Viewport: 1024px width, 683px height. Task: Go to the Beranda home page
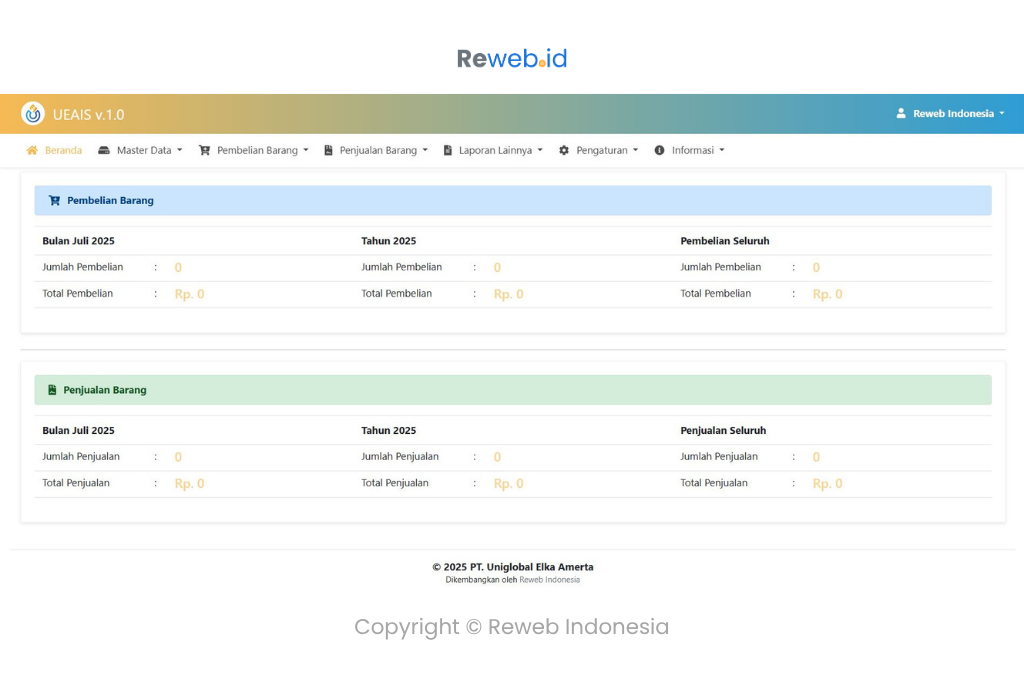63,151
